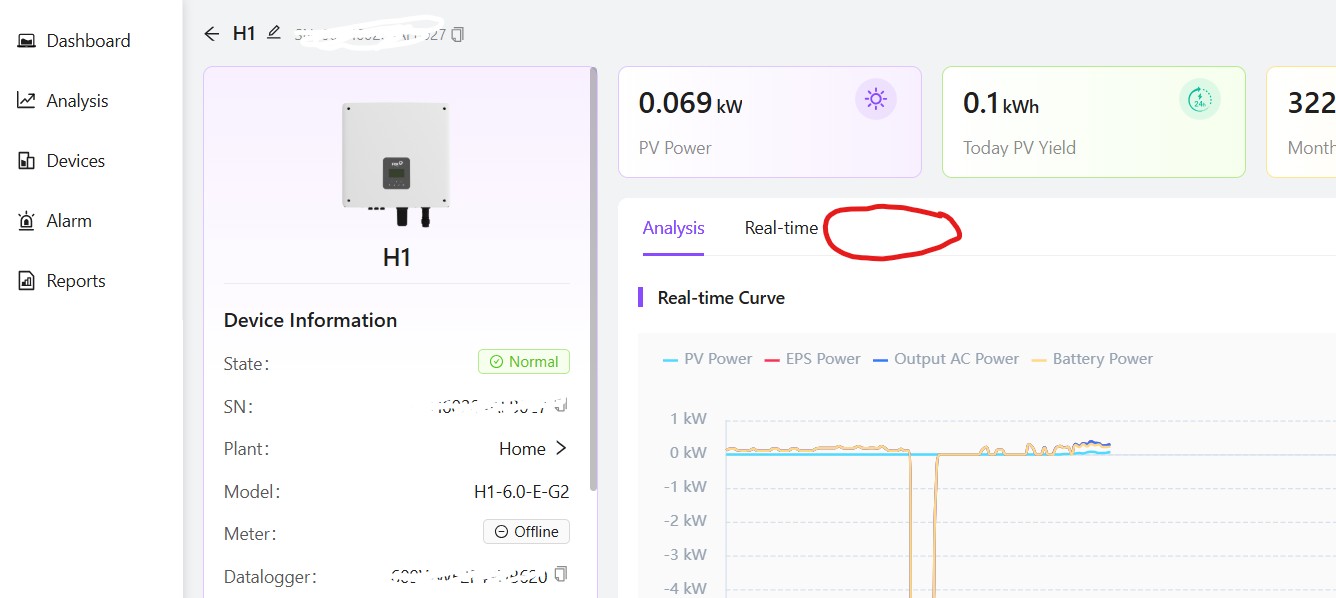Open Reports from the sidebar
Screen dimensions: 1336x598
pyautogui.click(x=76, y=281)
